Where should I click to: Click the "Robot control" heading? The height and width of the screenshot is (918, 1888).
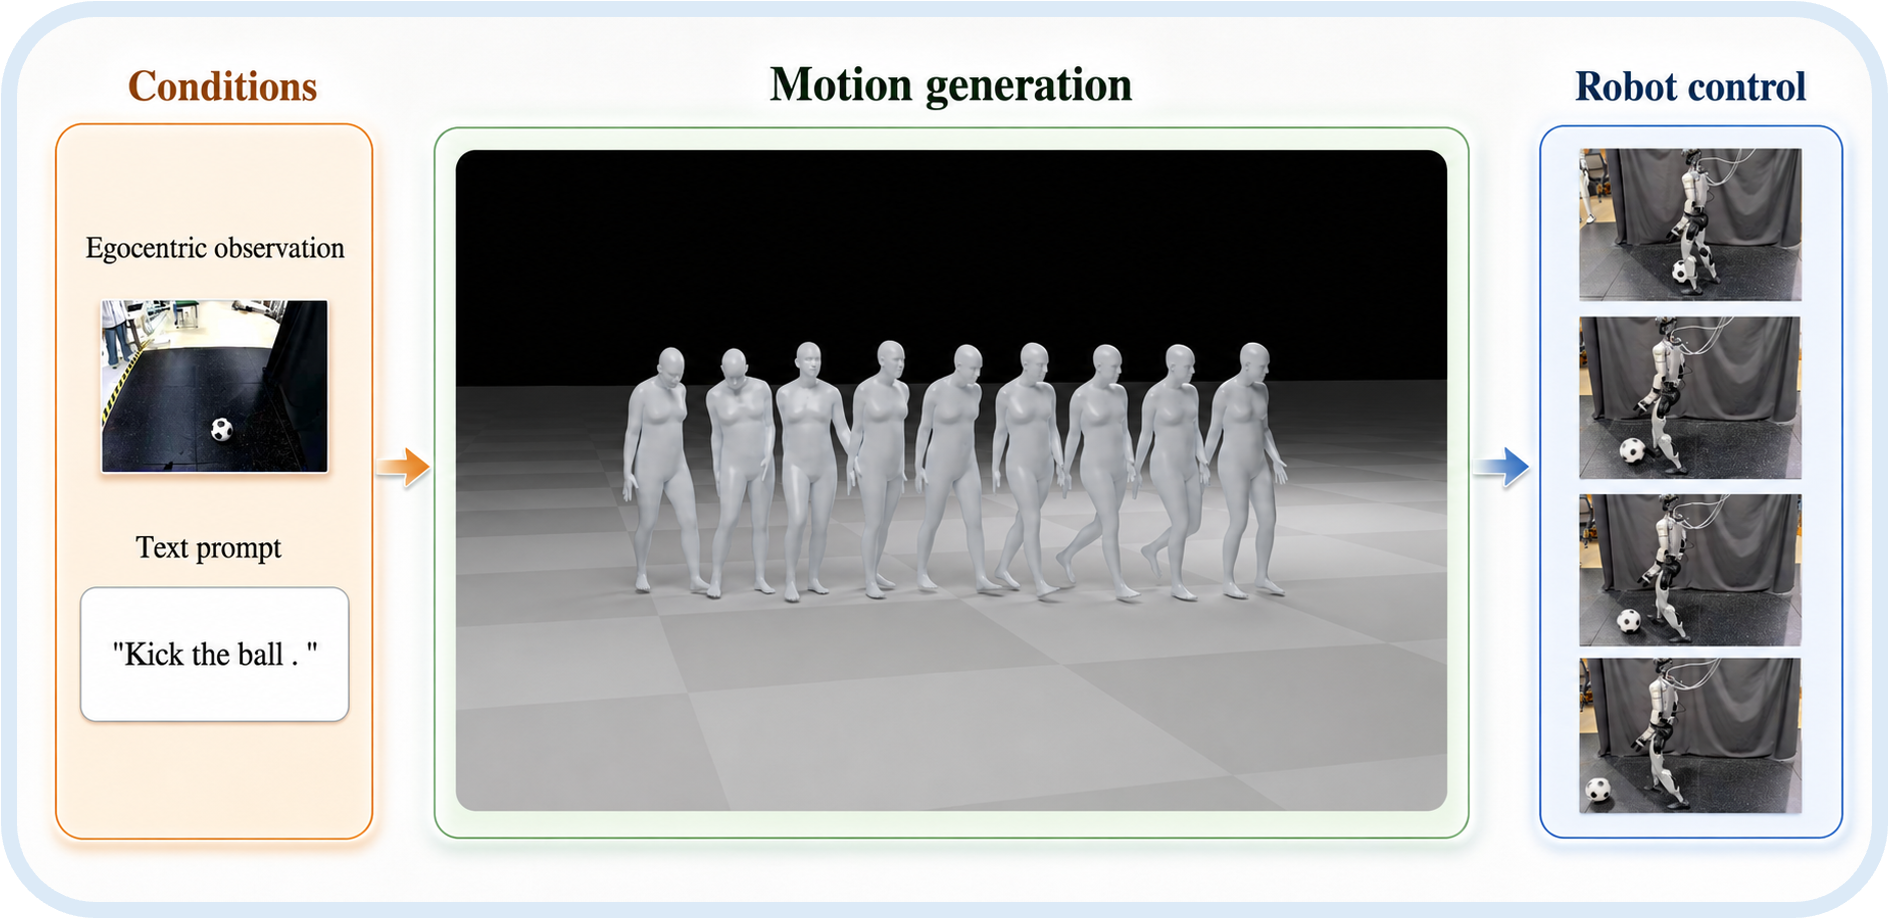click(1690, 87)
